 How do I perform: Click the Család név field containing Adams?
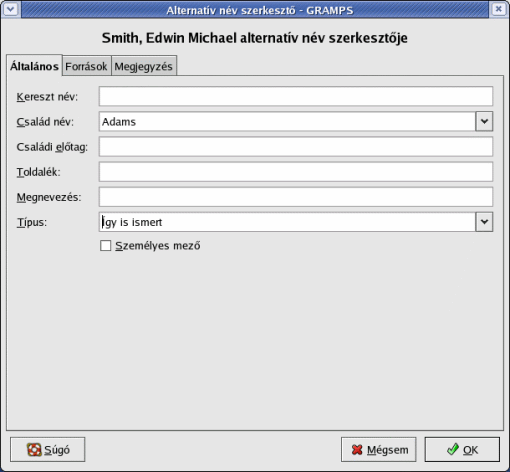click(x=287, y=122)
